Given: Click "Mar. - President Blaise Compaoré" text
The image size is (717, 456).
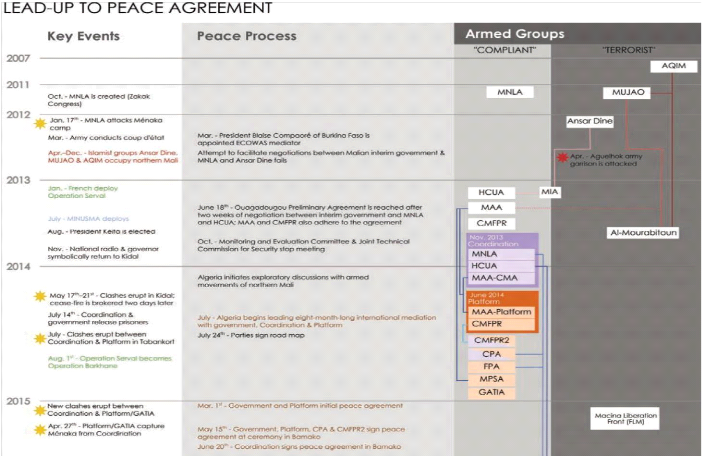Looking at the screenshot, I should [284, 139].
